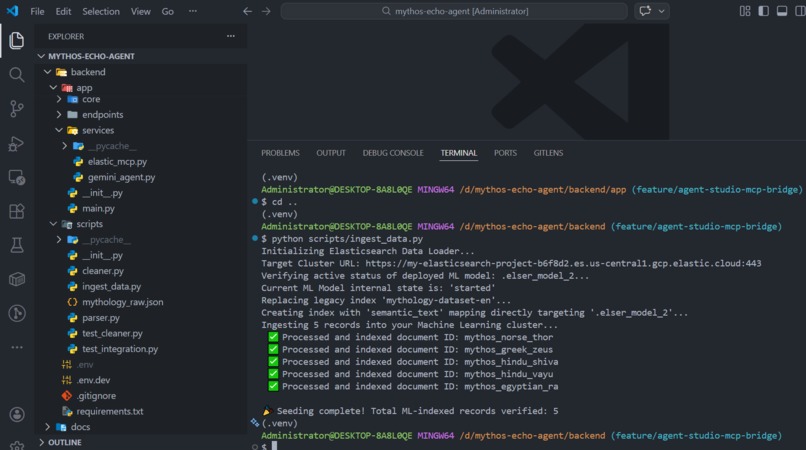Go back with the left arrow

247,11
